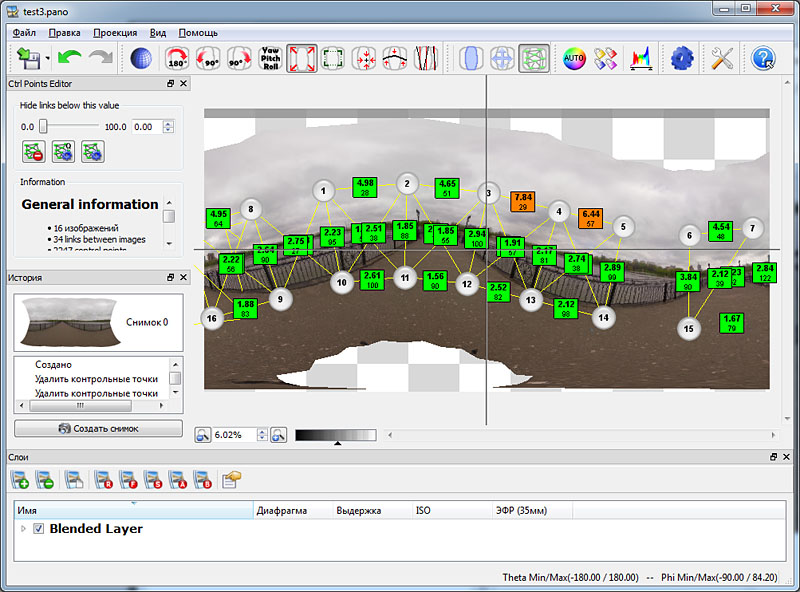This screenshot has height=592, width=800.
Task: Click the layer icon marked with red F
Action: [x=129, y=480]
